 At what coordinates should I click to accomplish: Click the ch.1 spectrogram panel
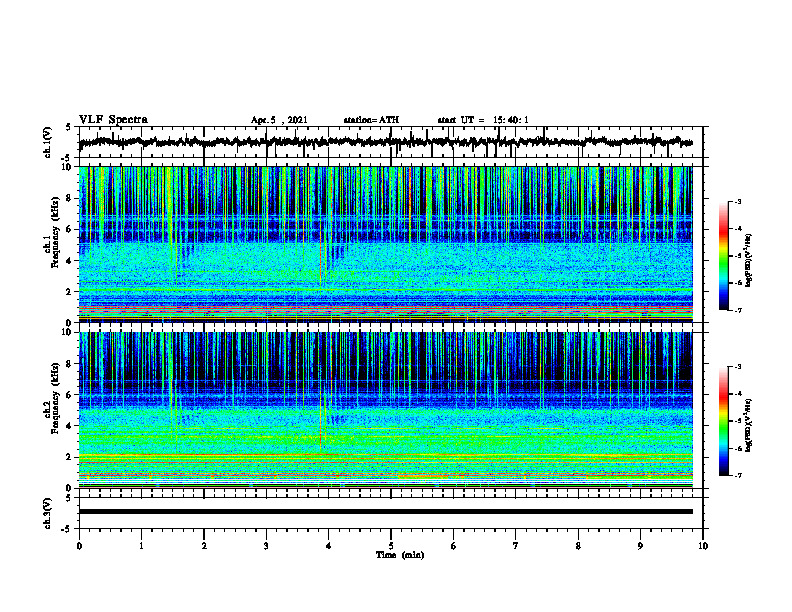pos(385,244)
